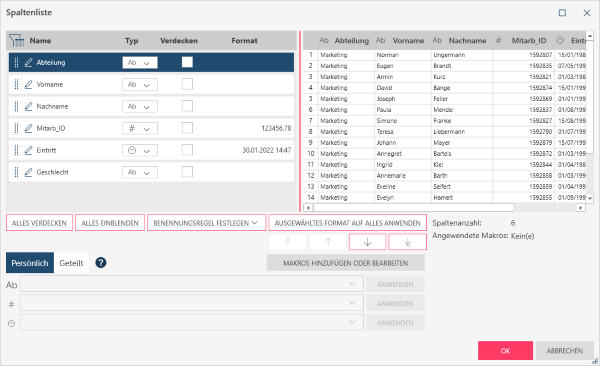The image size is (600, 366).
Task: Select the Eintritt row in column list
Action: (x=151, y=150)
